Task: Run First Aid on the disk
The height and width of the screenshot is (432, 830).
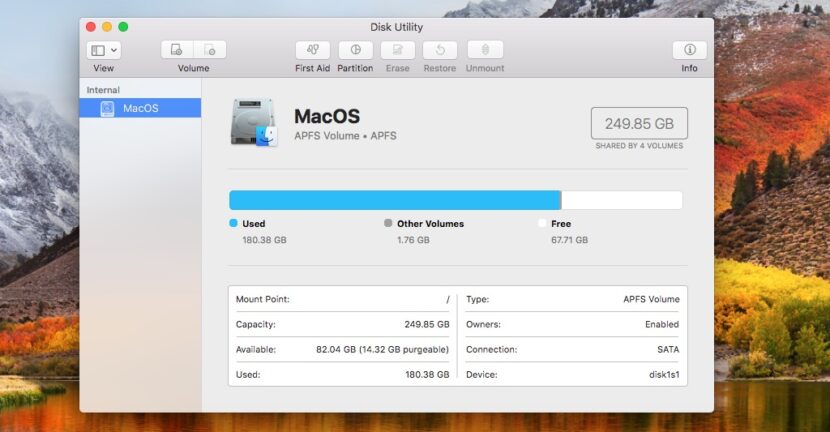Action: tap(312, 50)
